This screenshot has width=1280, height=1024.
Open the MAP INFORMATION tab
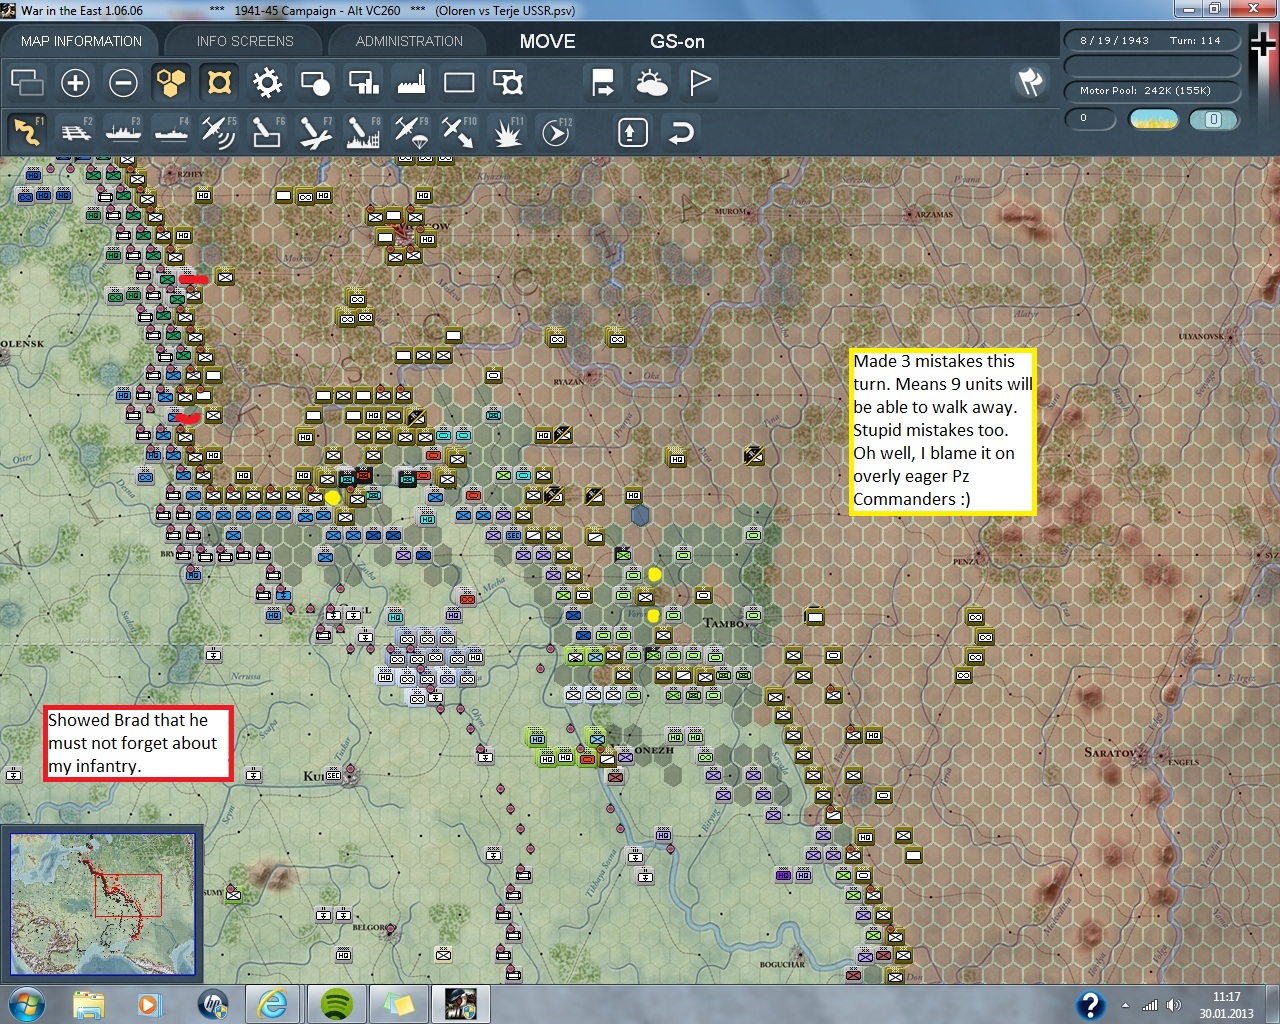pyautogui.click(x=81, y=41)
